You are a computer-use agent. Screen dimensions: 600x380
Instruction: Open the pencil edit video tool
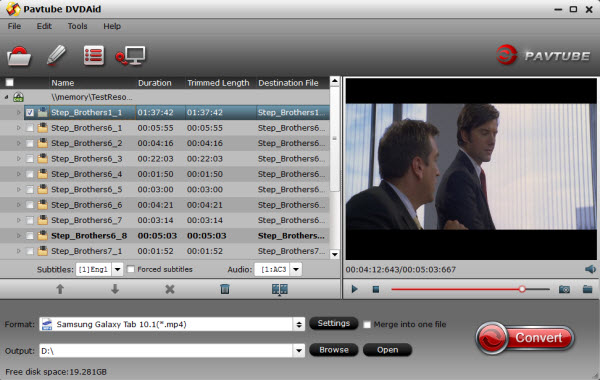tap(56, 55)
